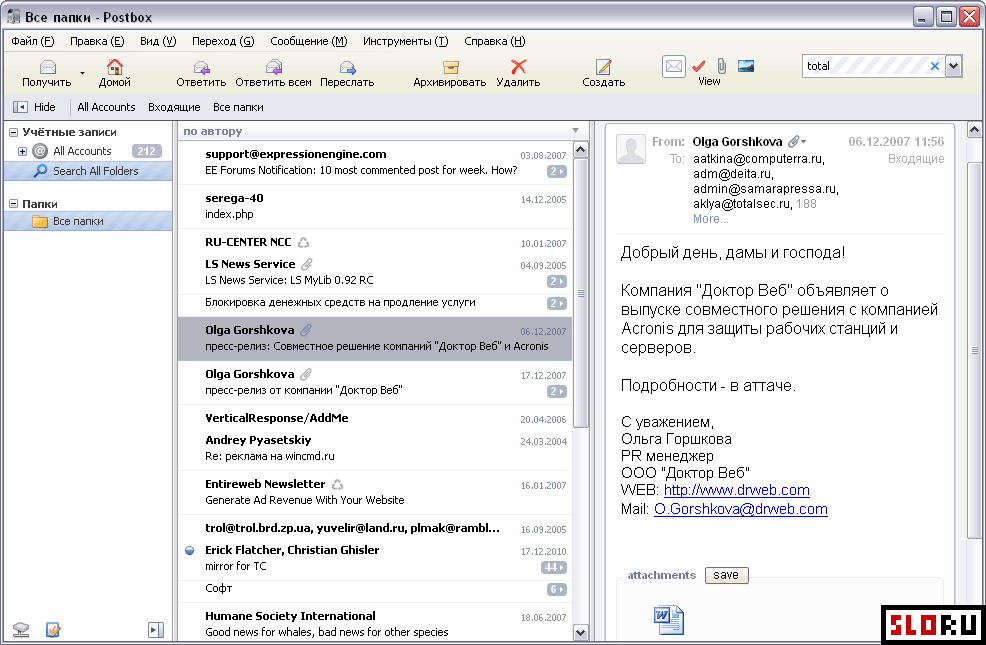The image size is (986, 645).
Task: Open the Инструменты menu
Action: point(406,41)
